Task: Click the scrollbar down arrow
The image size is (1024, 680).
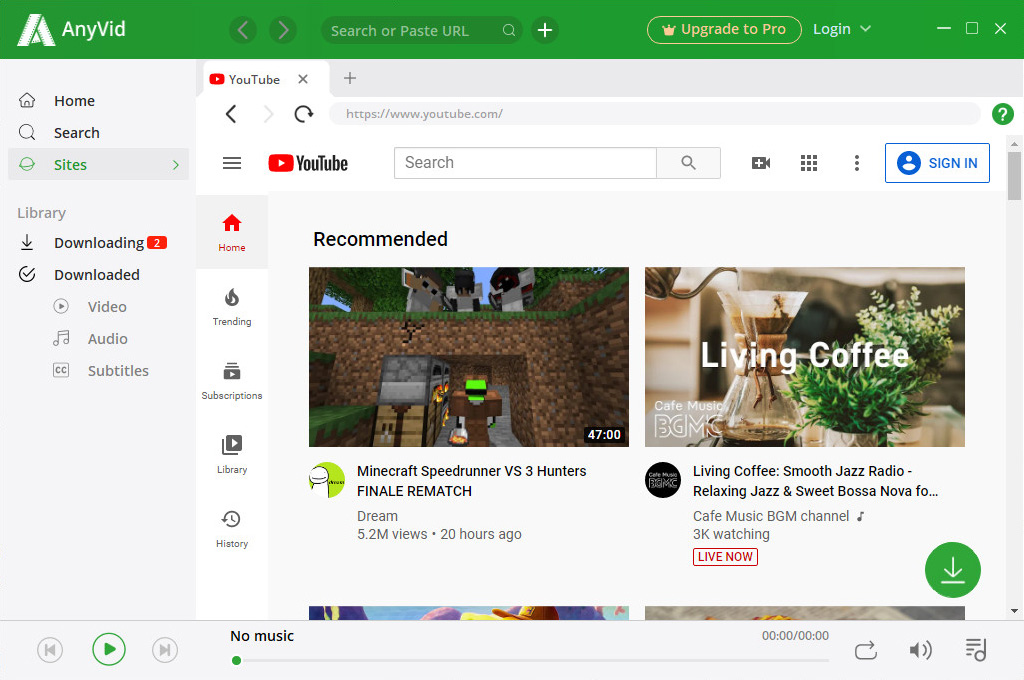Action: pos(1014,611)
